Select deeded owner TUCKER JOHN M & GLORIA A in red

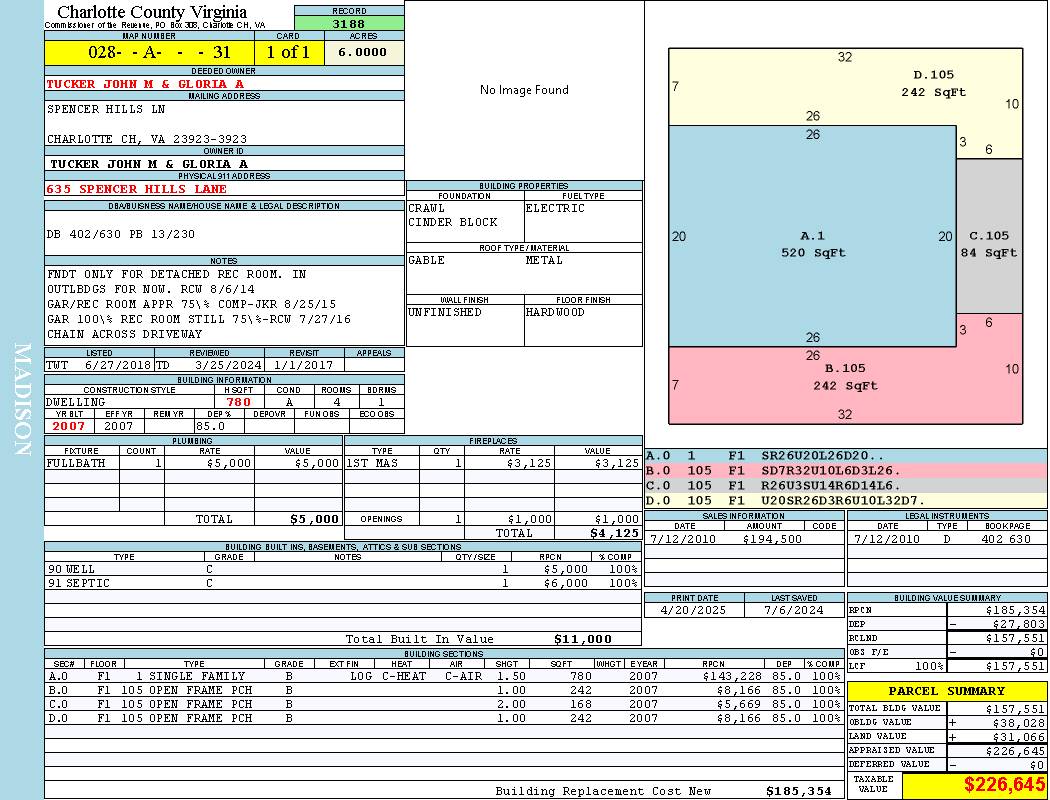click(x=145, y=84)
